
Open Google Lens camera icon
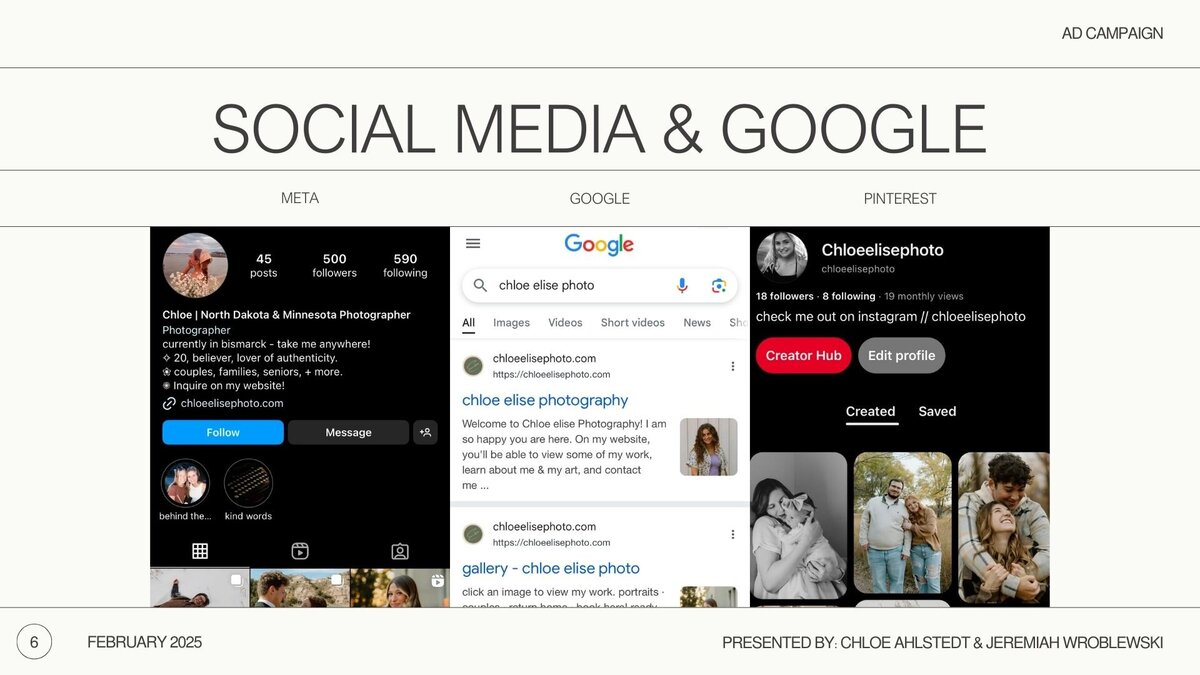(718, 285)
